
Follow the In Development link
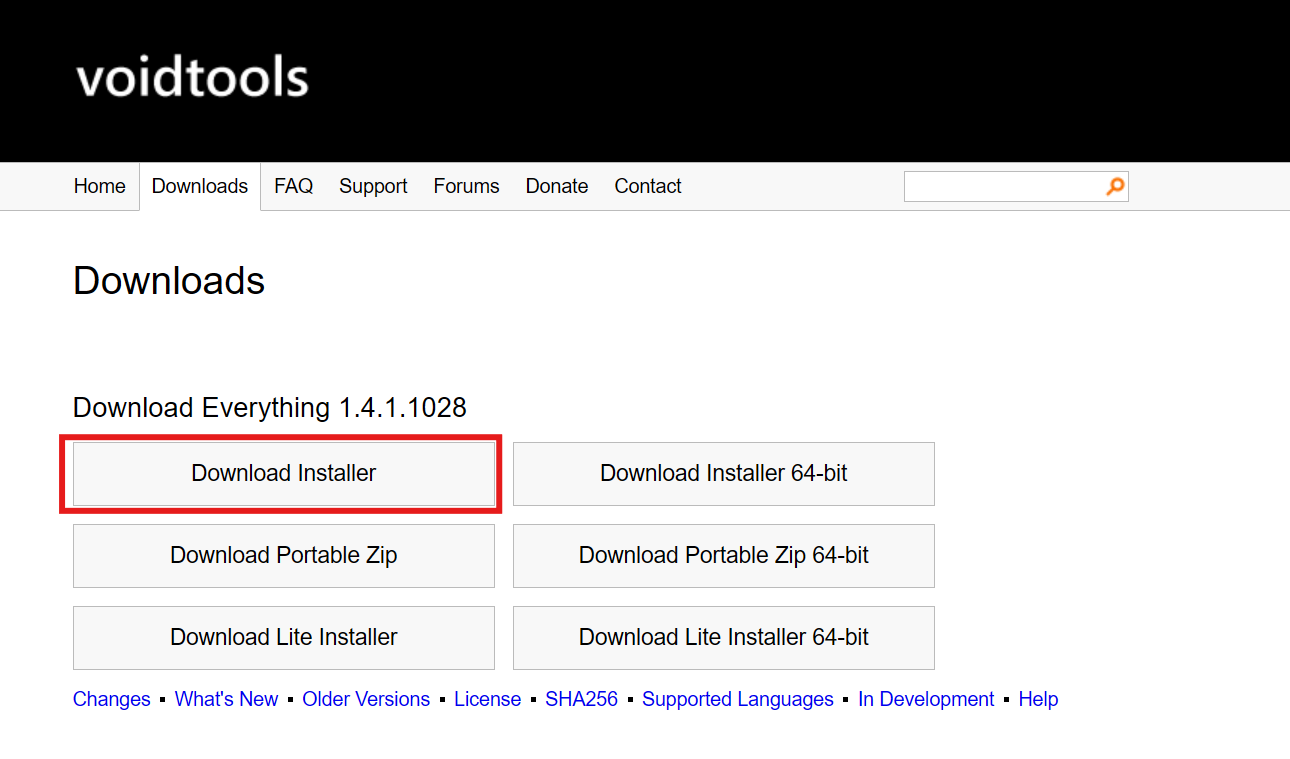click(926, 699)
